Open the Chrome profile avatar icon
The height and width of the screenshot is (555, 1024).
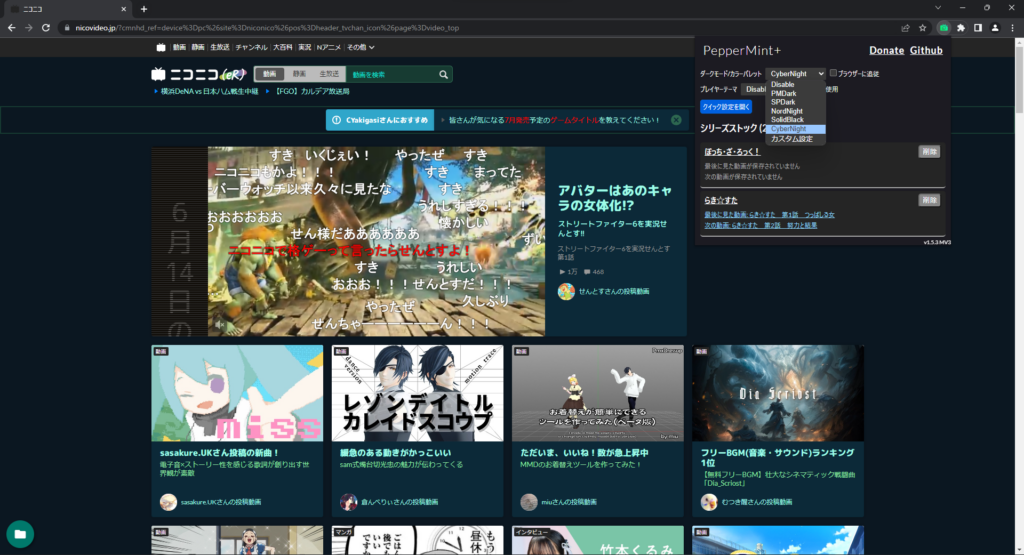tap(995, 28)
